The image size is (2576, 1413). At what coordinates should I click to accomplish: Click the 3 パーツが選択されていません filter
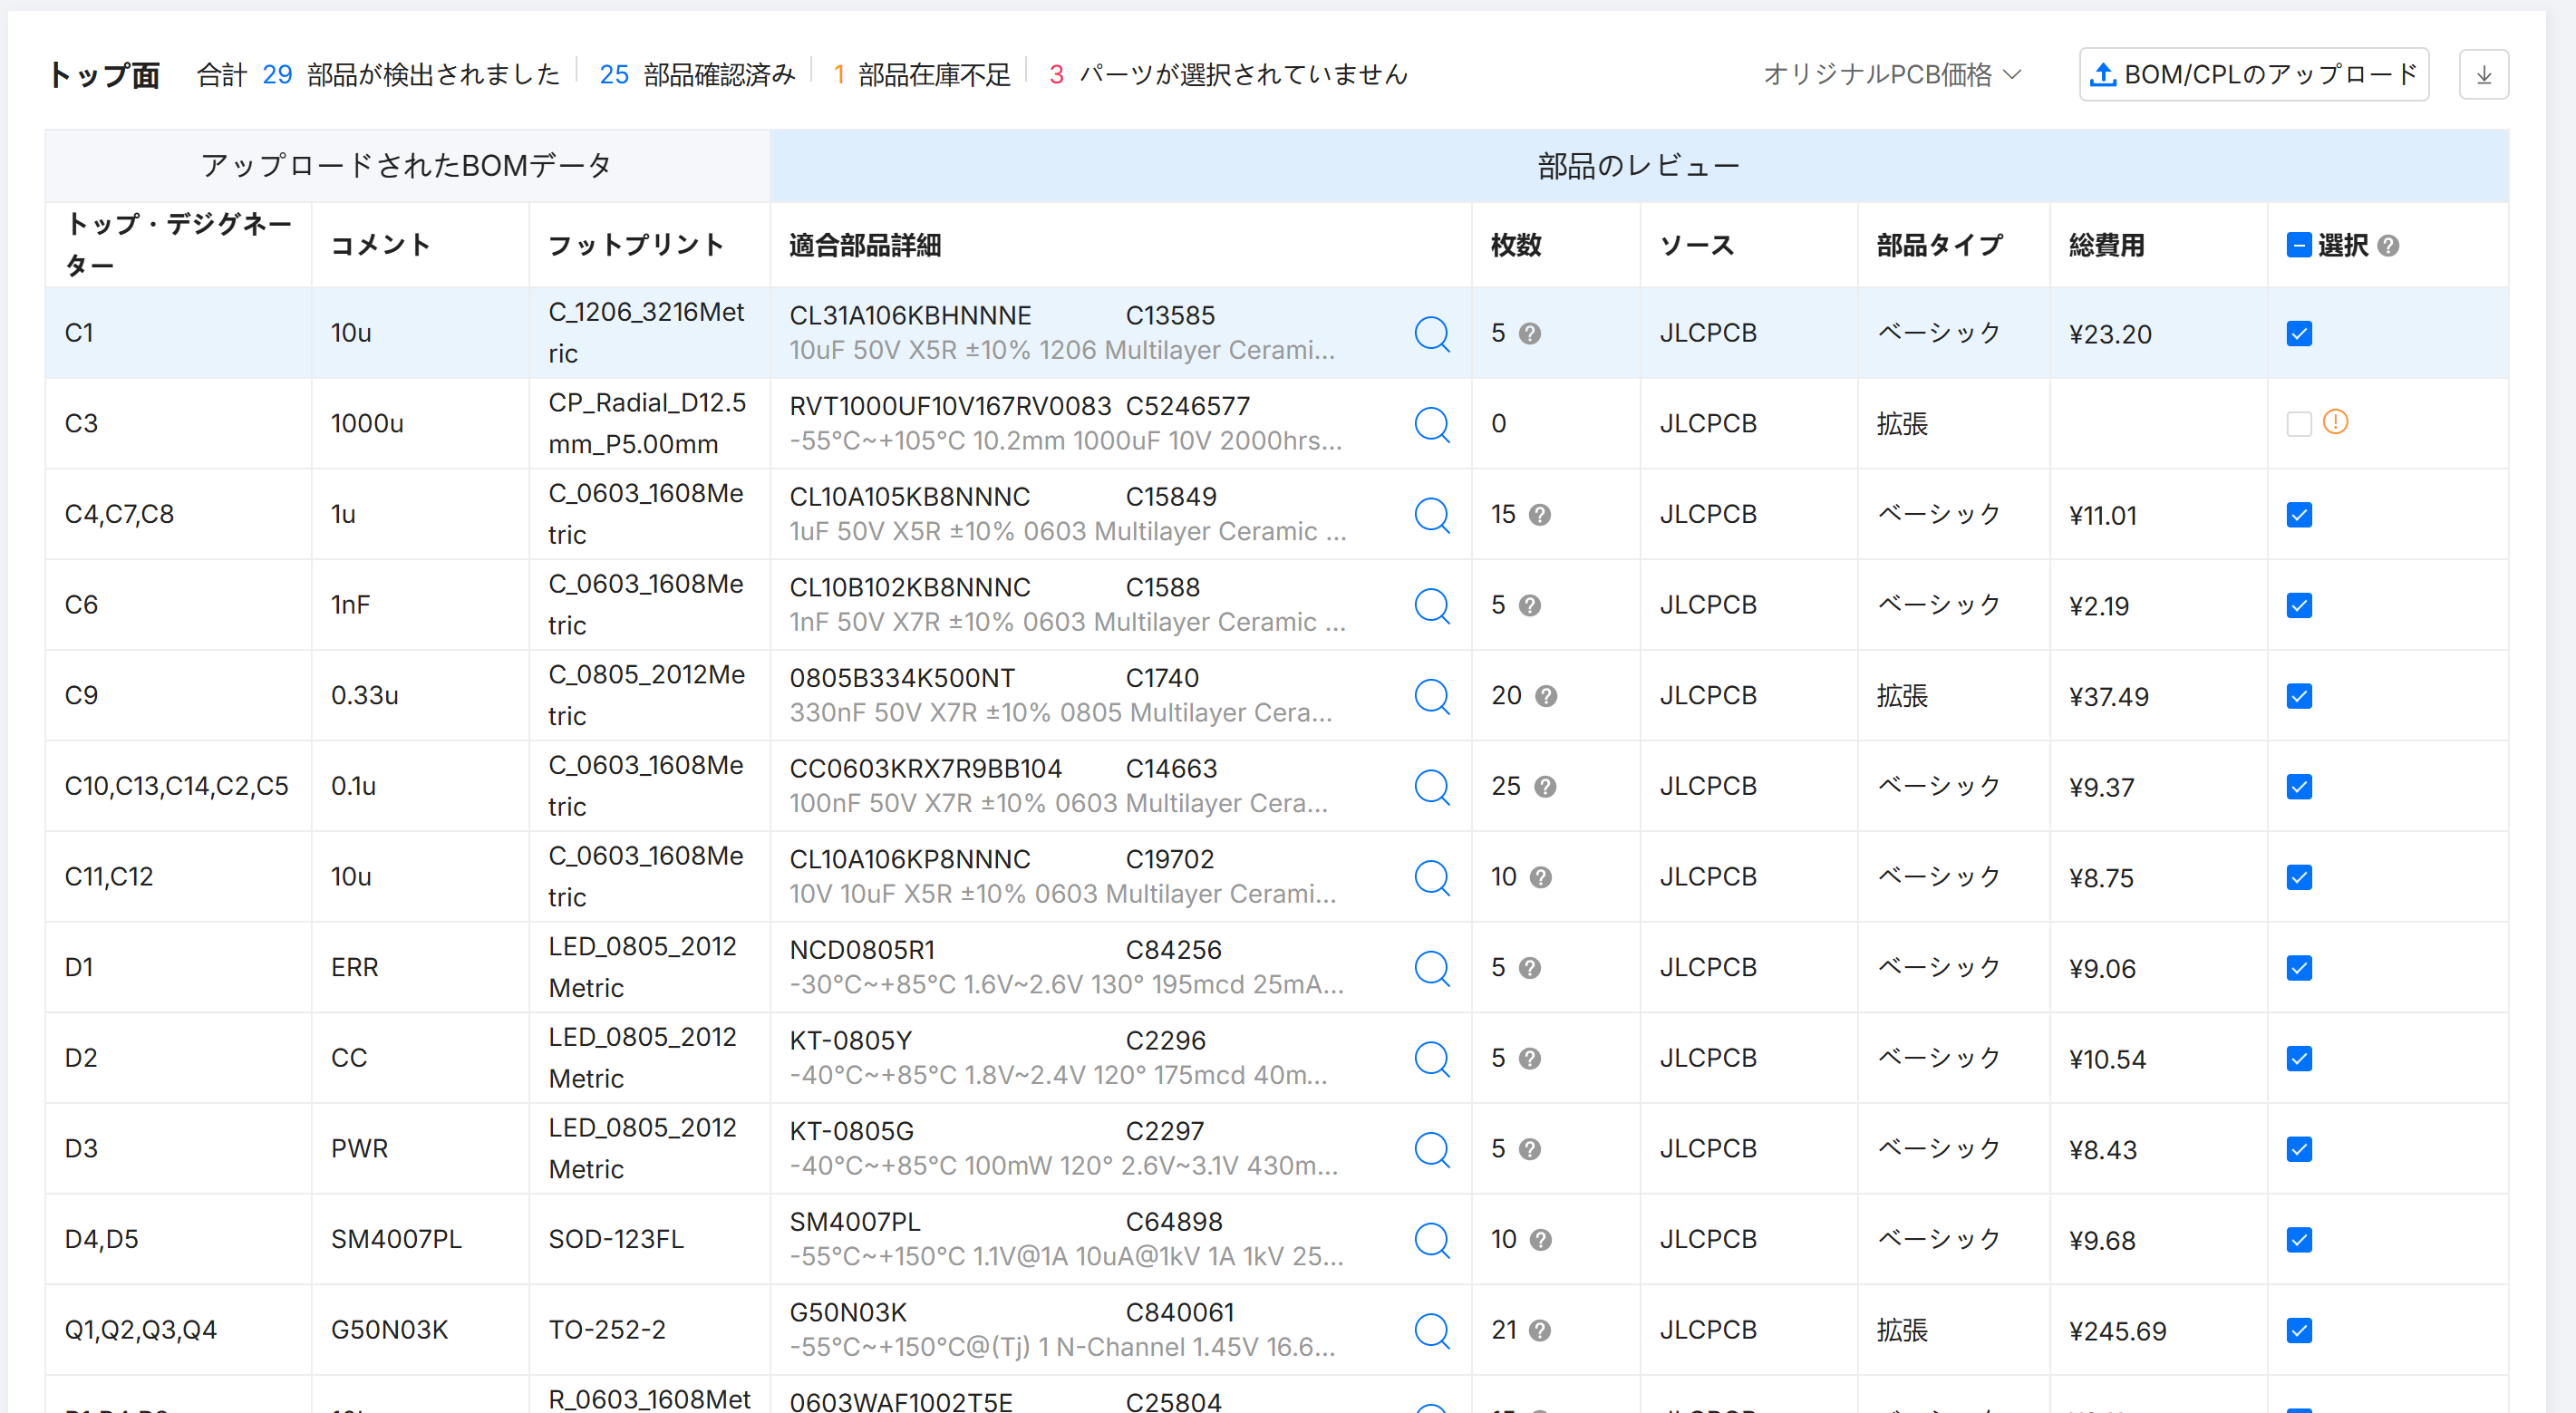[x=1228, y=75]
